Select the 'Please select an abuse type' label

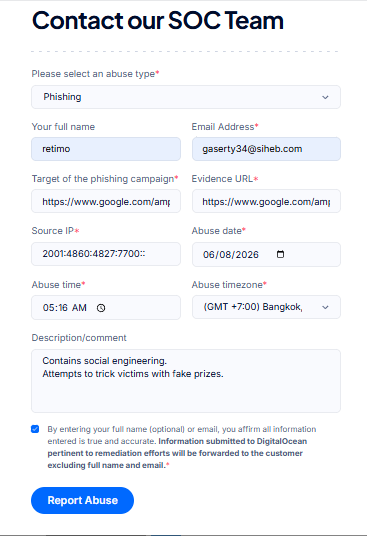(95, 74)
